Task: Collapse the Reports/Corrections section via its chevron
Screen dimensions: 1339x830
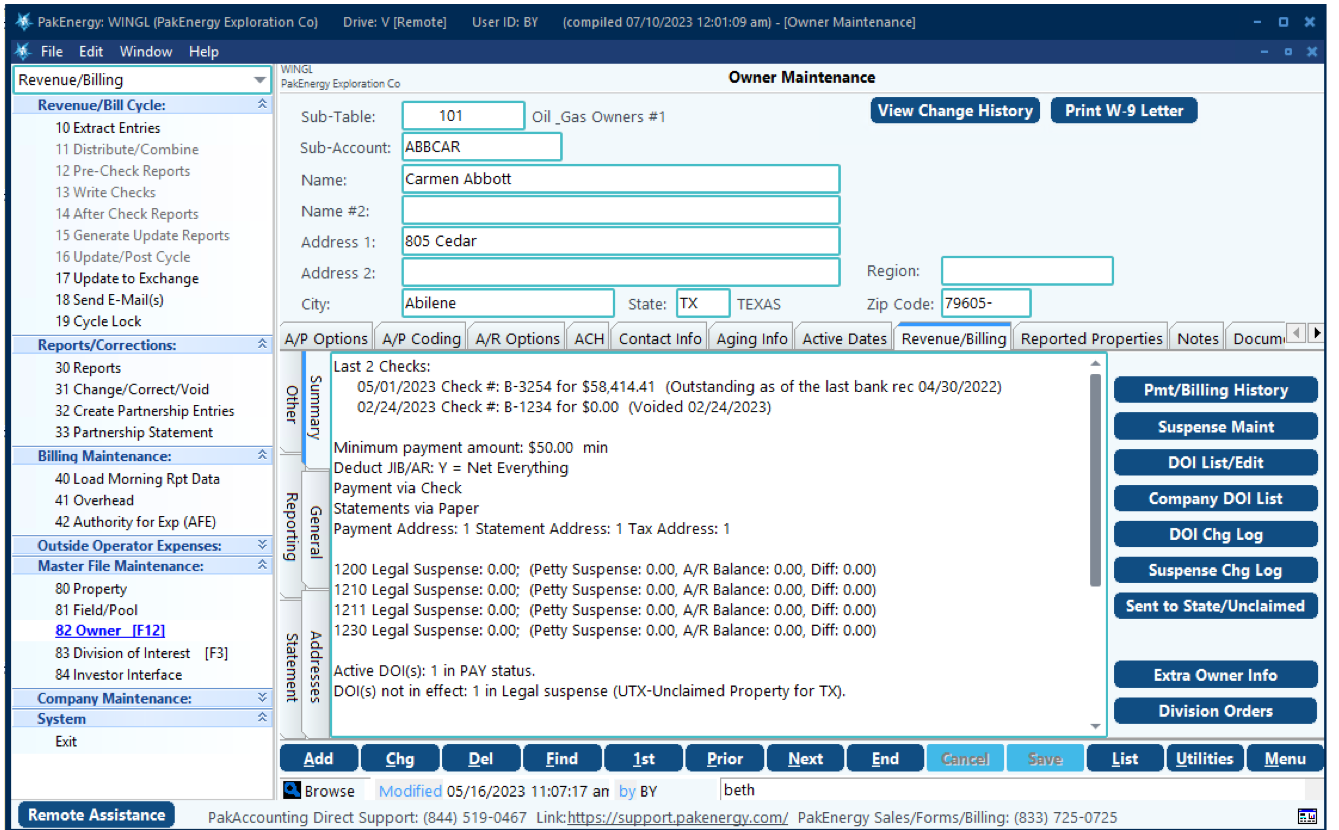Action: [262, 344]
